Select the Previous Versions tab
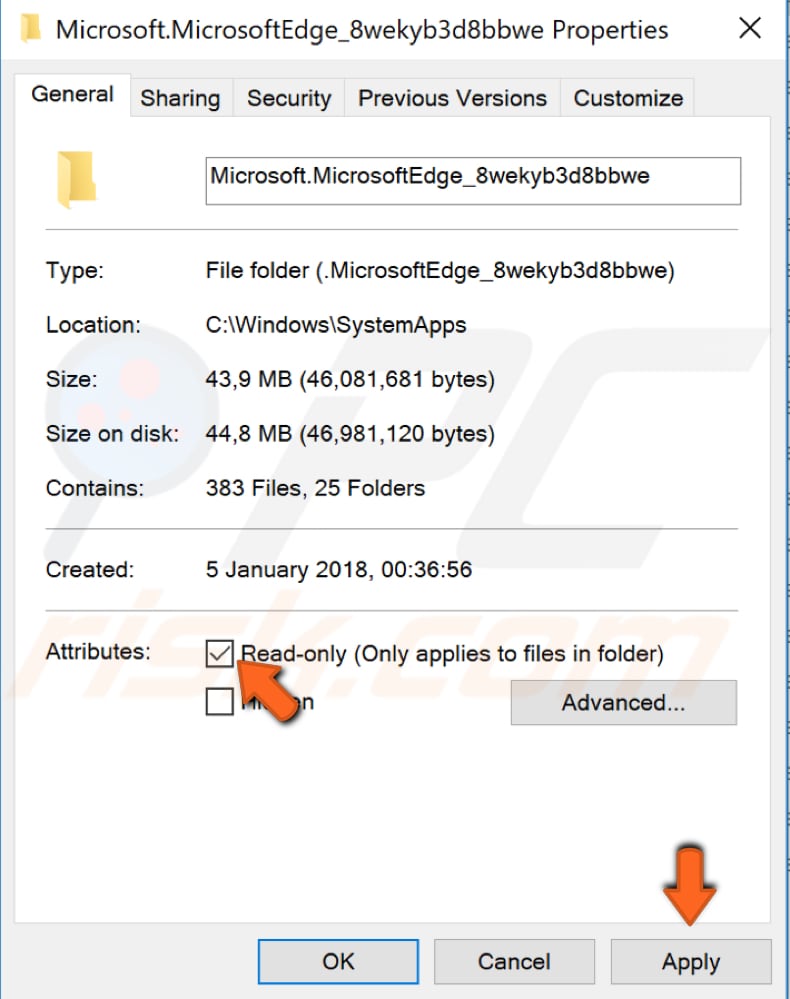This screenshot has width=790, height=999. [x=451, y=97]
